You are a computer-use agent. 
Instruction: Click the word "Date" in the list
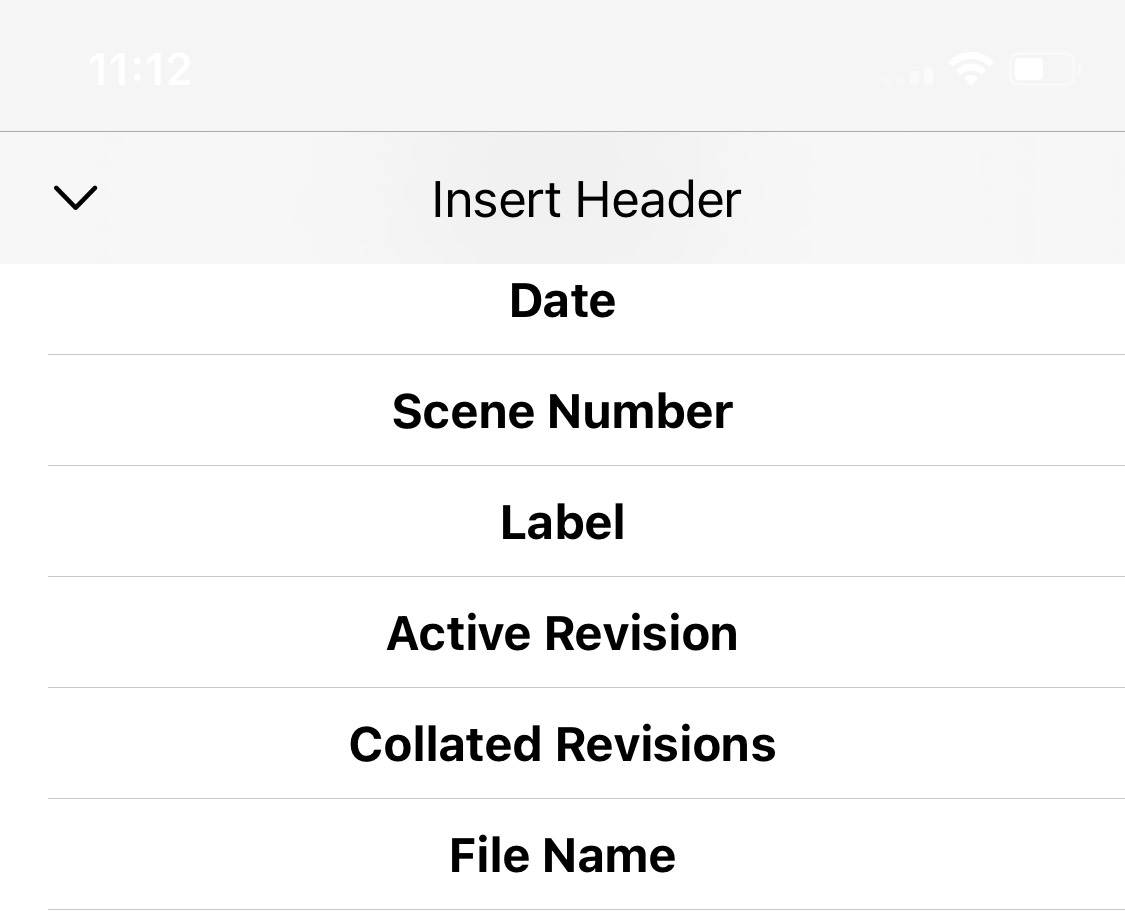click(x=562, y=301)
